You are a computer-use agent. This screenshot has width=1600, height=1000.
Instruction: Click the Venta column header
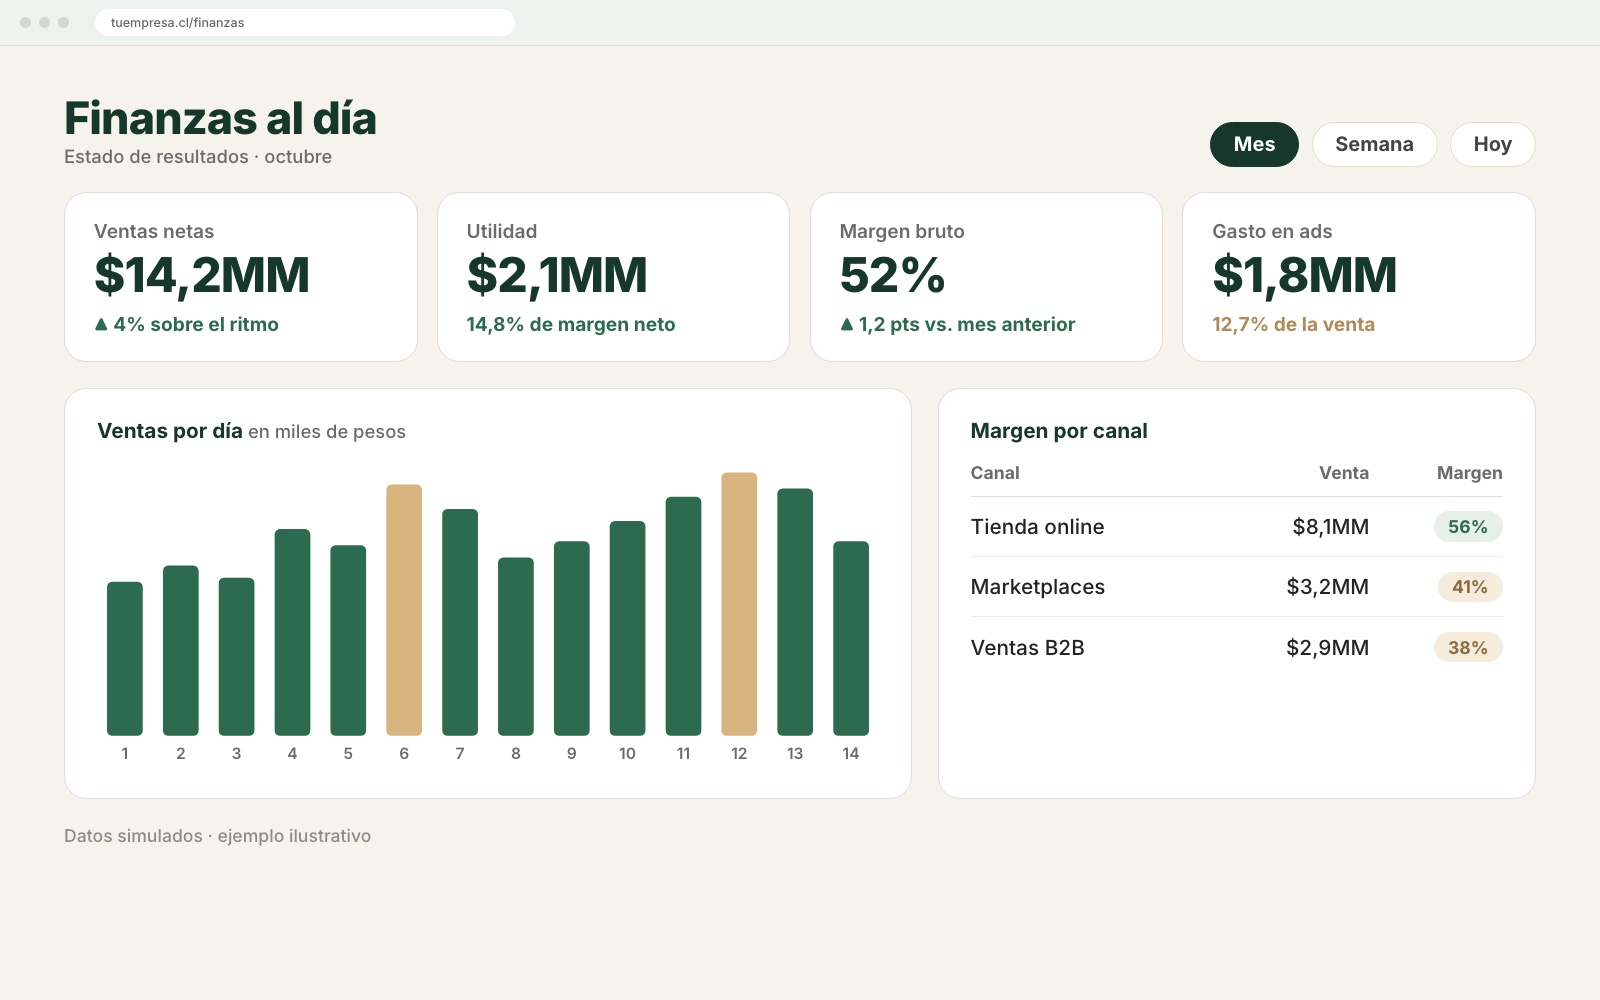pos(1344,473)
